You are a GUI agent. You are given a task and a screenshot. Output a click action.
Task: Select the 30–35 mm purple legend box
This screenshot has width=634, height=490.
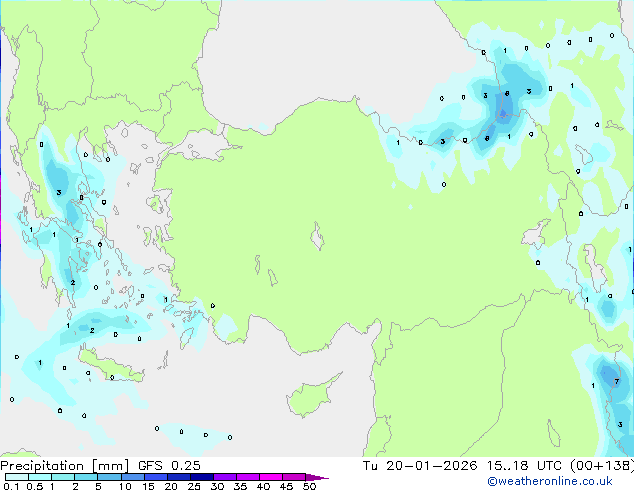[x=225, y=477]
